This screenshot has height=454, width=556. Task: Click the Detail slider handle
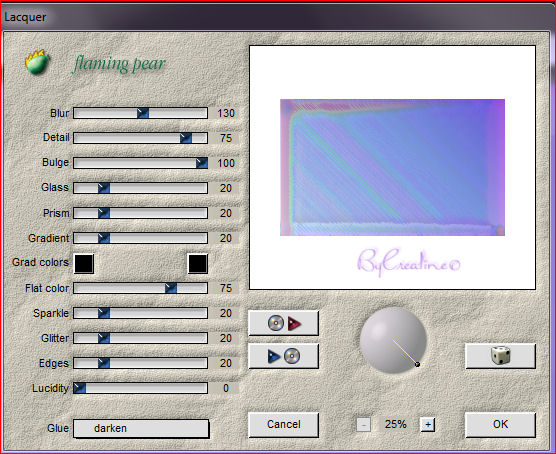tap(186, 138)
